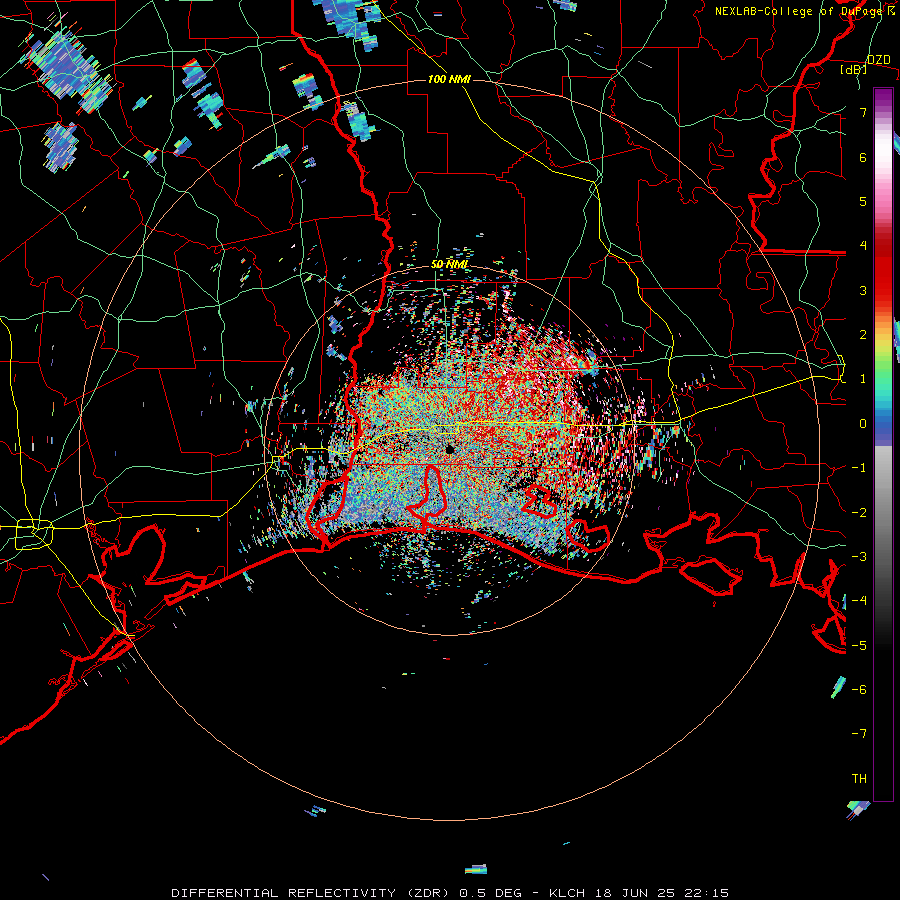900x900 pixels.
Task: Click the purple top of the color bar
Action: [883, 98]
